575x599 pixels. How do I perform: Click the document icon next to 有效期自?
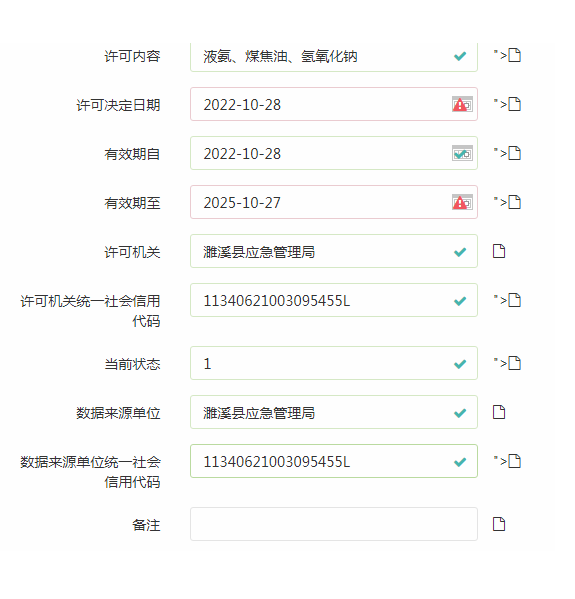click(515, 153)
